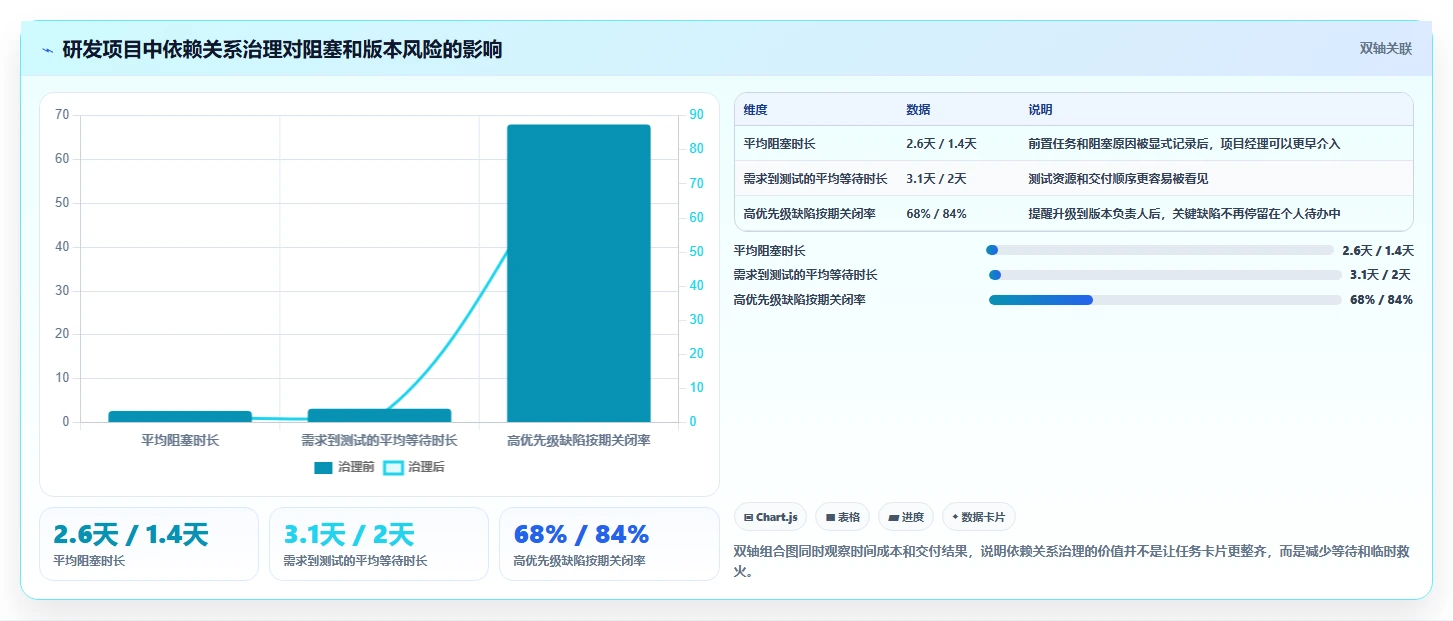The width and height of the screenshot is (1453, 621).
Task: Click the 2.6天 / 1.4天 table data cell
Action: pyautogui.click(x=941, y=144)
